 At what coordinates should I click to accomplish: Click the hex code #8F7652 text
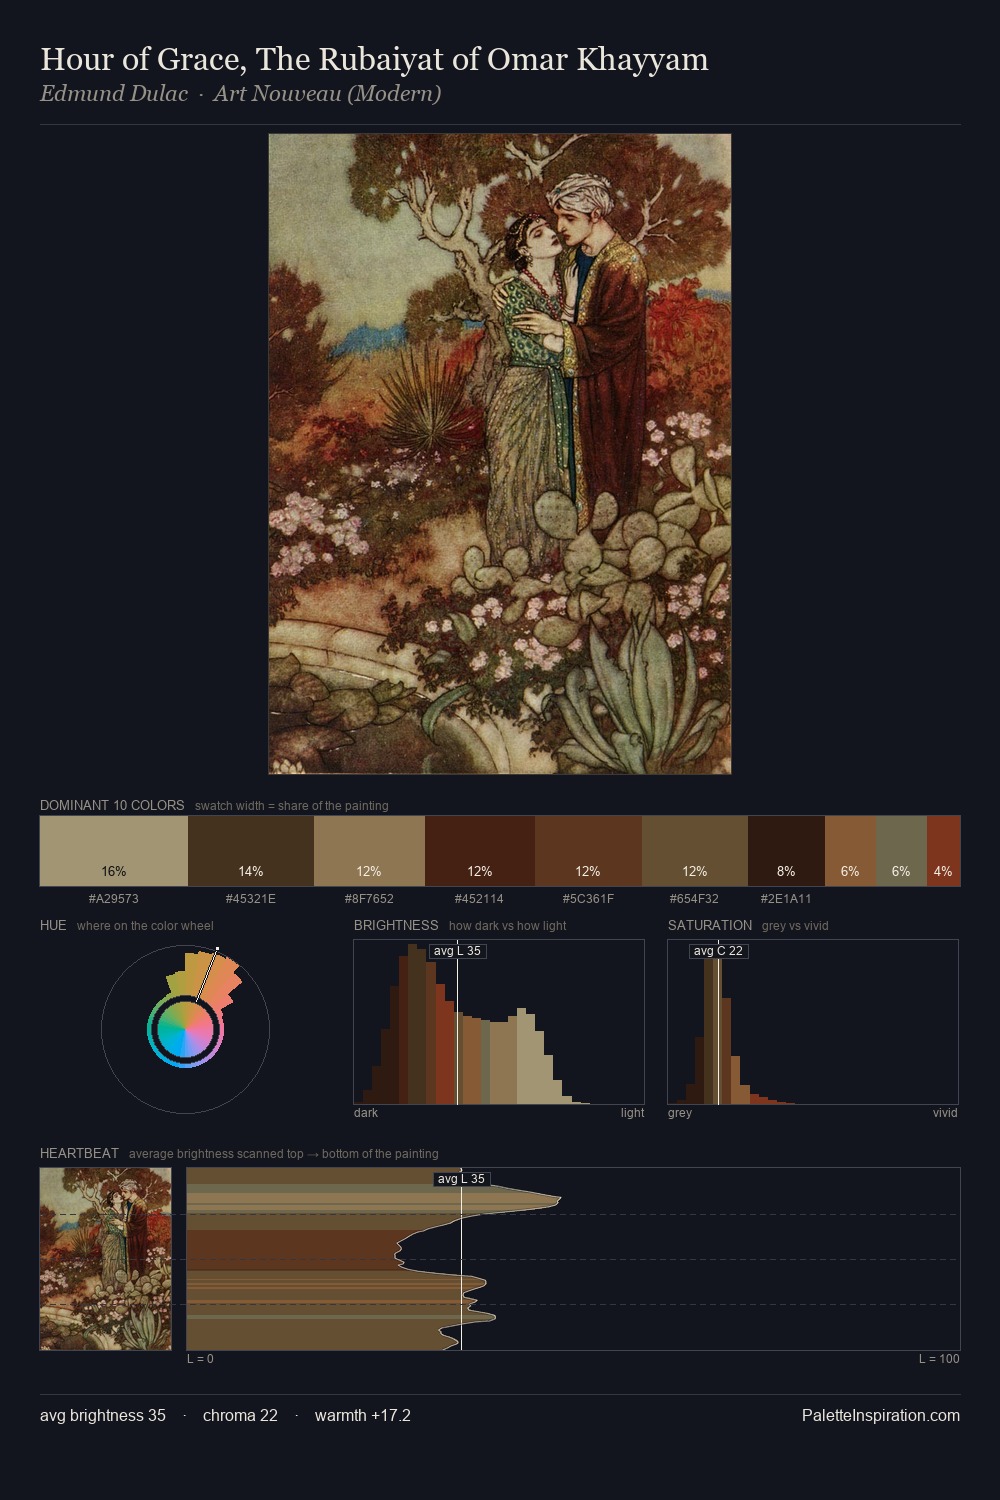pos(369,899)
